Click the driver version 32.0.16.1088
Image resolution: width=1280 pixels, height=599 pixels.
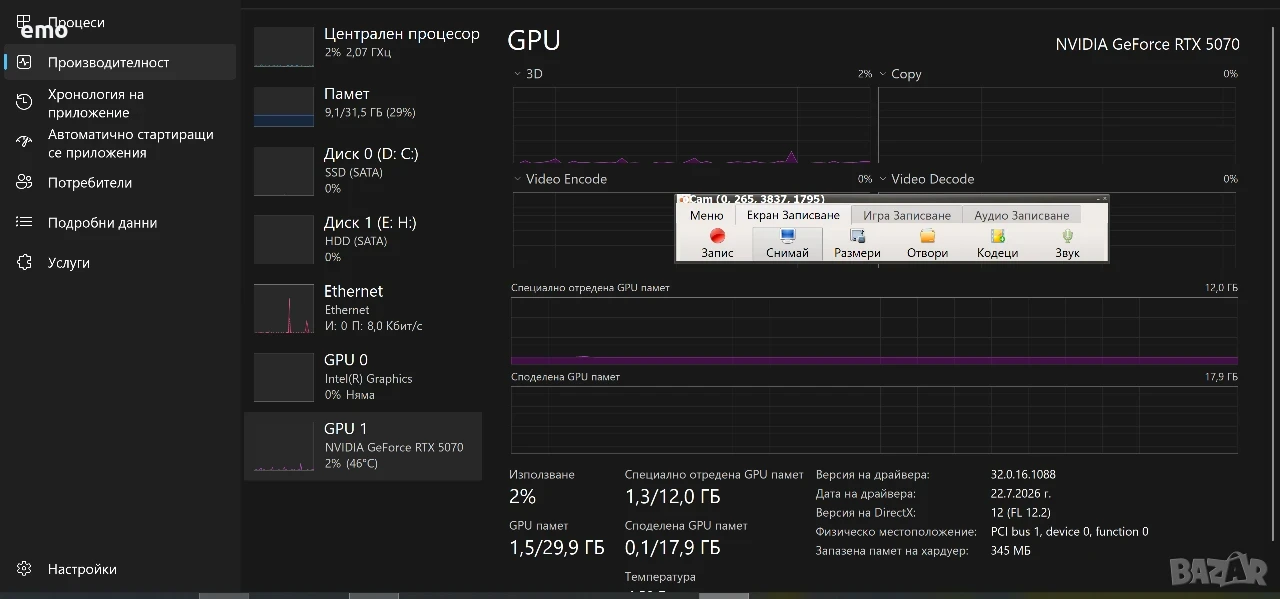tap(1023, 474)
